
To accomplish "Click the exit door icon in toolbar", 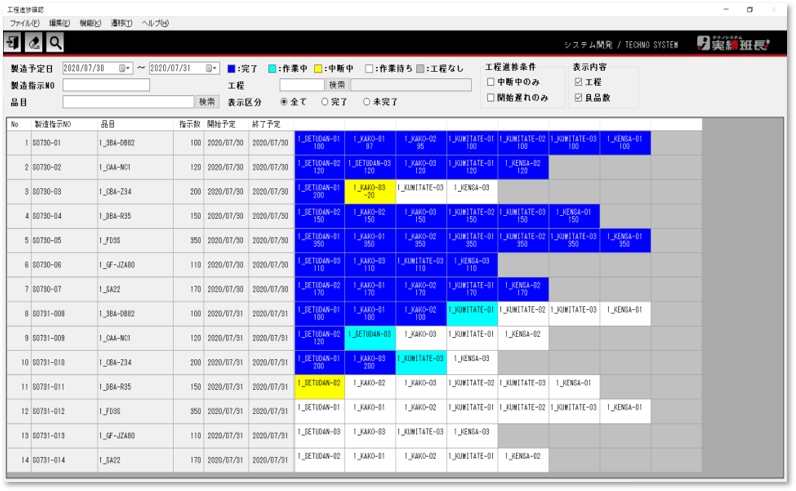I will 13,42.
